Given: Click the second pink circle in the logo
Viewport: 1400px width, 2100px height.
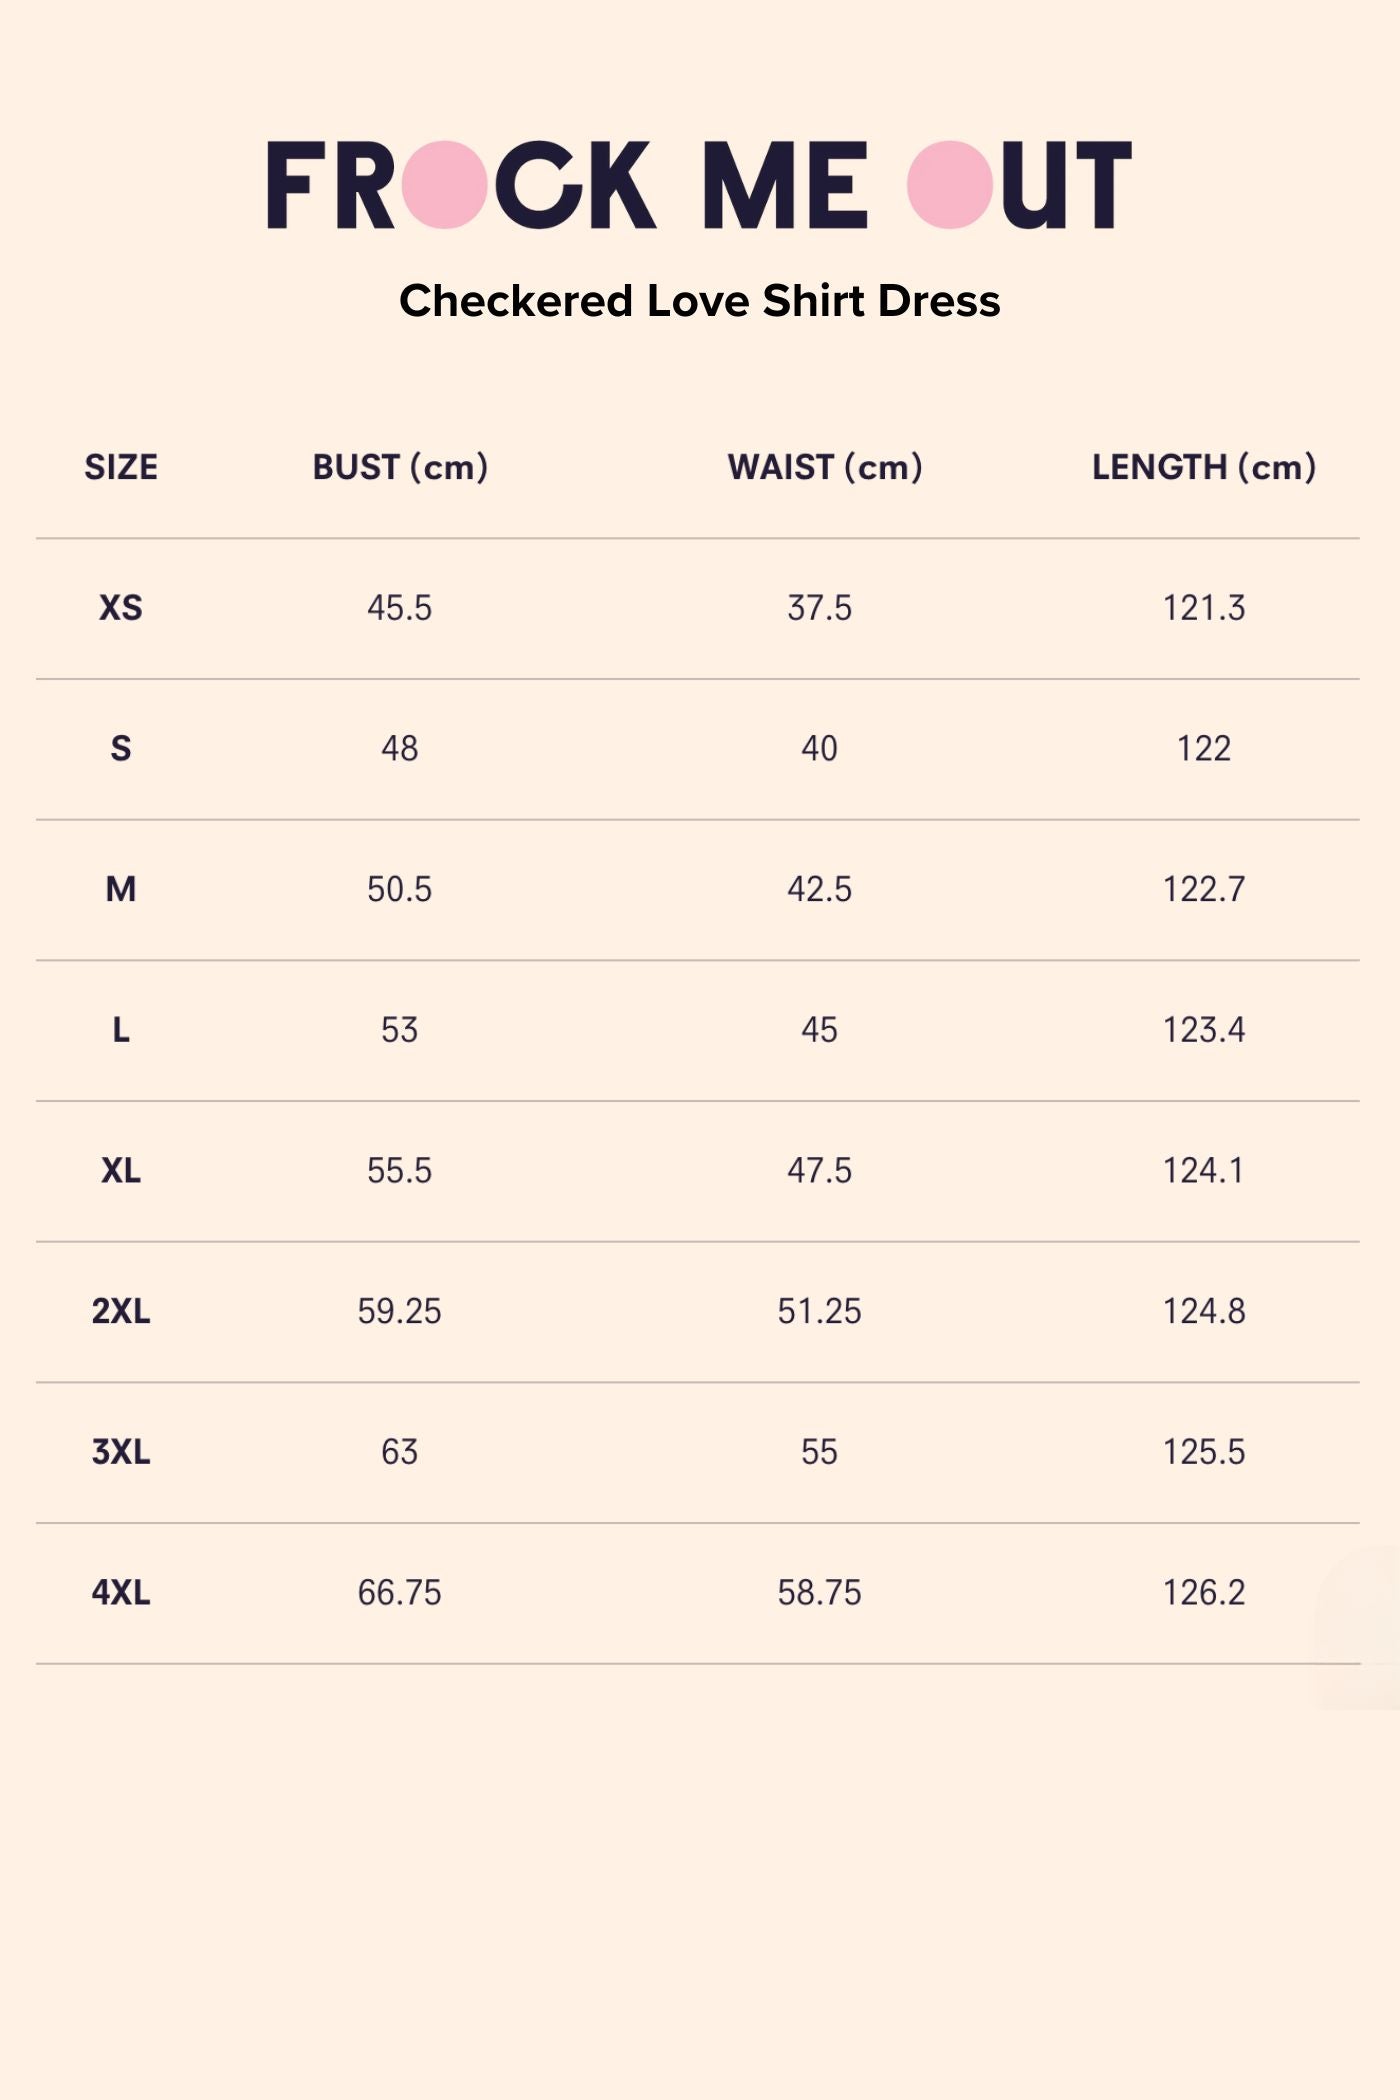Looking at the screenshot, I should coord(950,185).
